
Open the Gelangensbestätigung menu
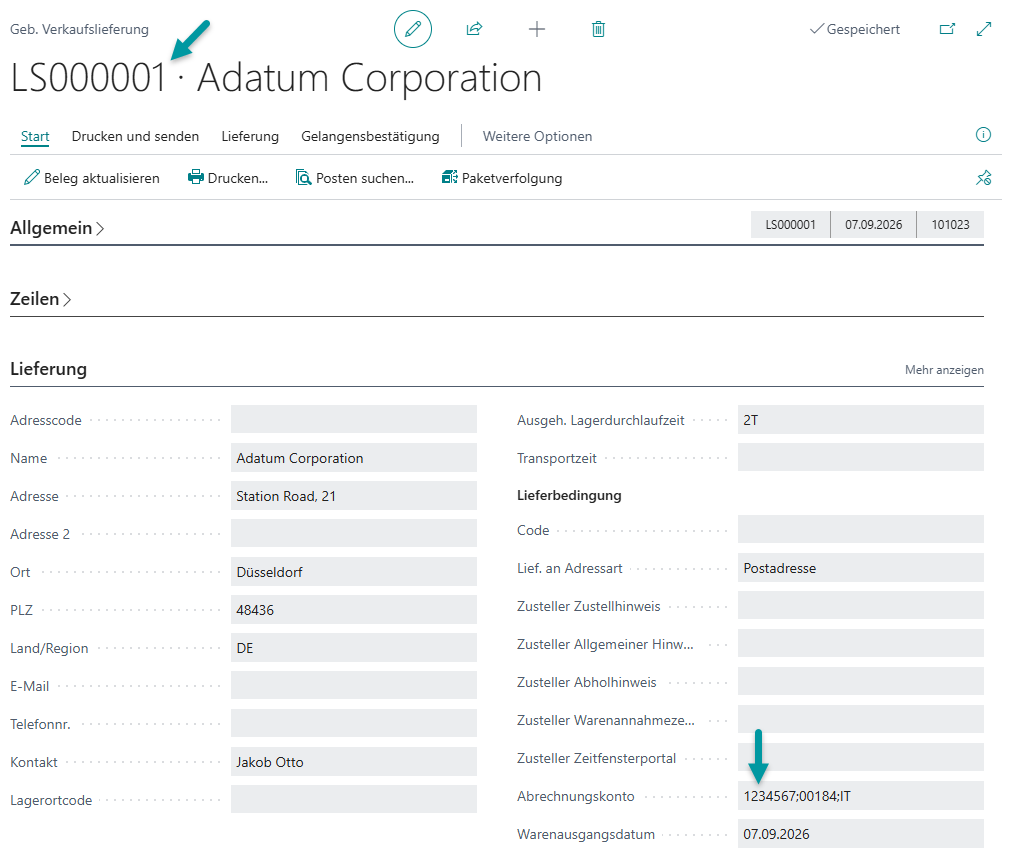pyautogui.click(x=370, y=136)
